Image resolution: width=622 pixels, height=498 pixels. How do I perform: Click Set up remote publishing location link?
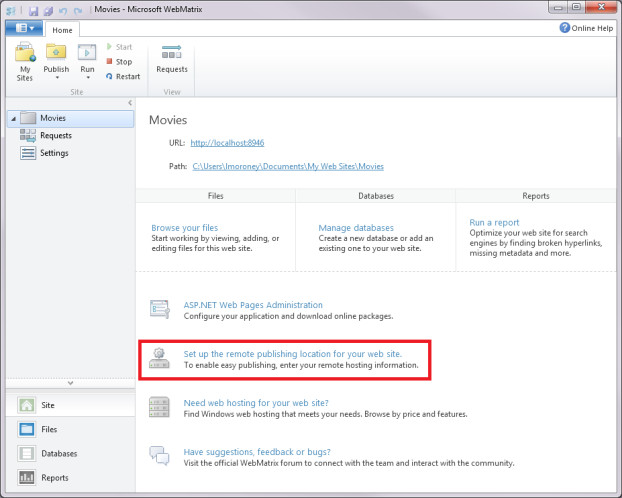point(292,354)
